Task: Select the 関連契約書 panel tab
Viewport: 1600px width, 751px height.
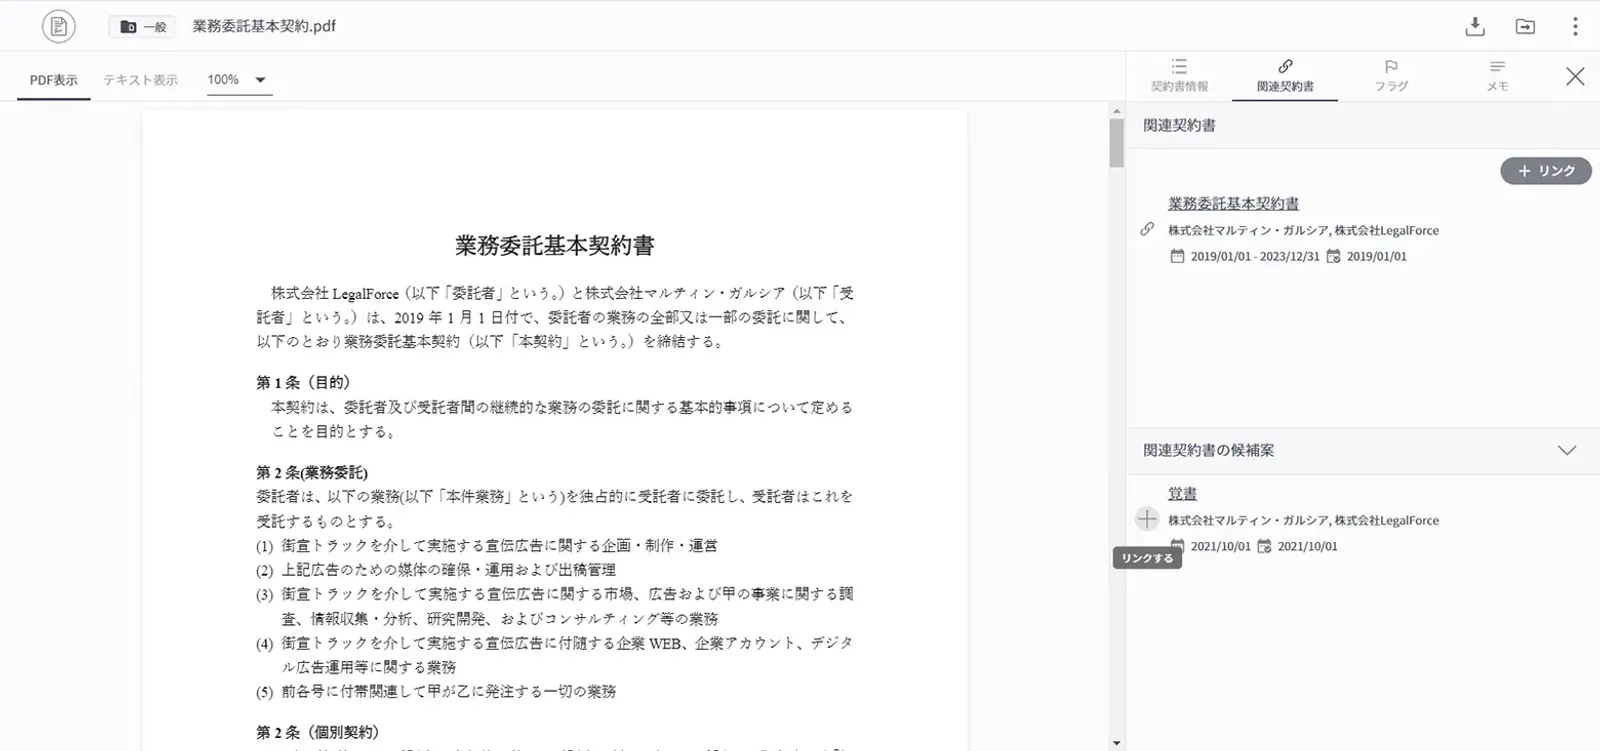Action: point(1285,76)
